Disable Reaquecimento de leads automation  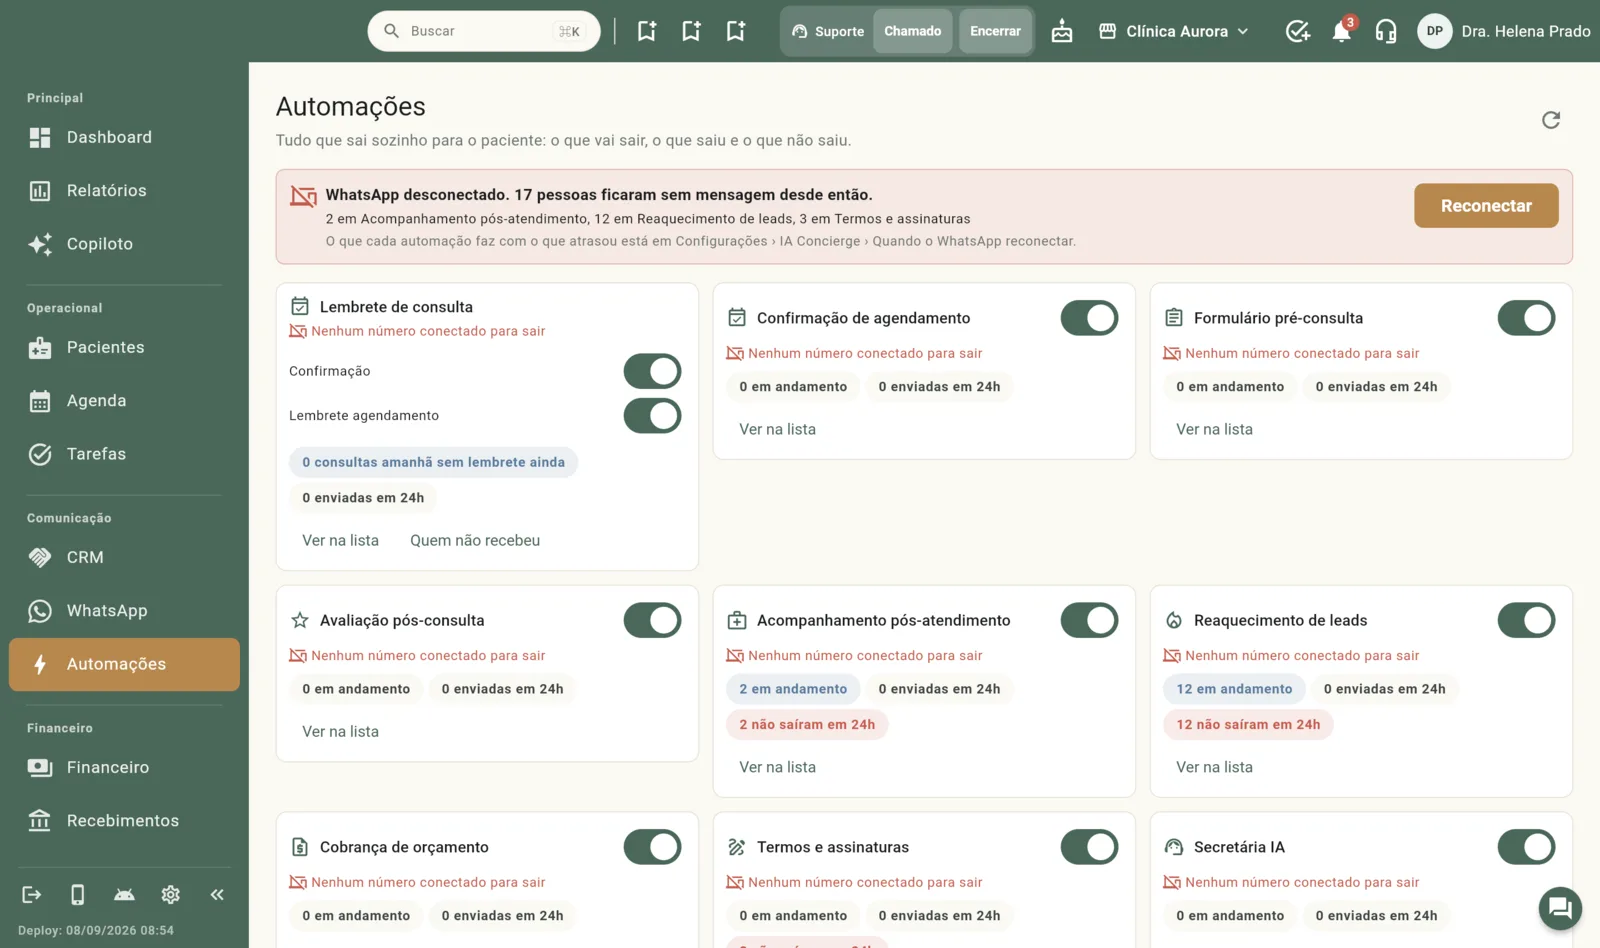(x=1526, y=620)
